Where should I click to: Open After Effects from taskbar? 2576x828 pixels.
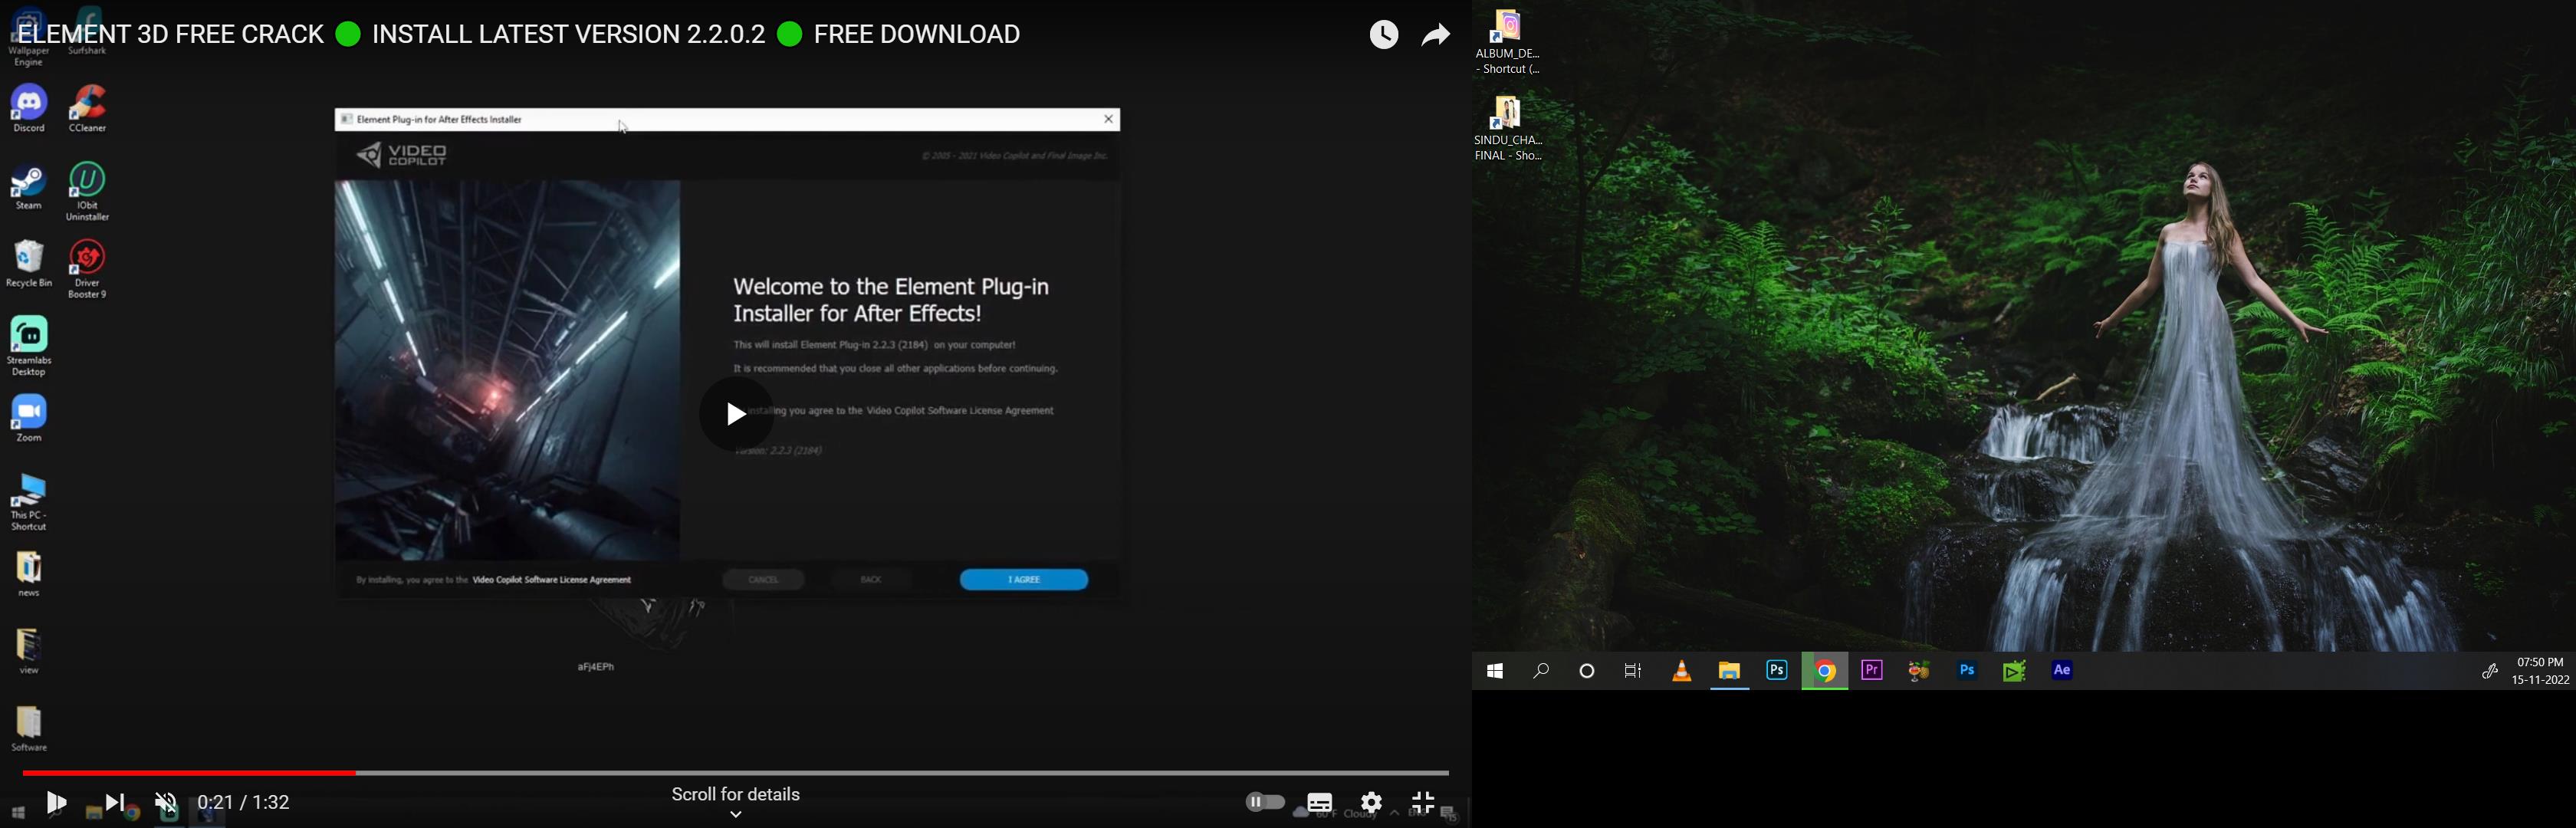click(2062, 671)
